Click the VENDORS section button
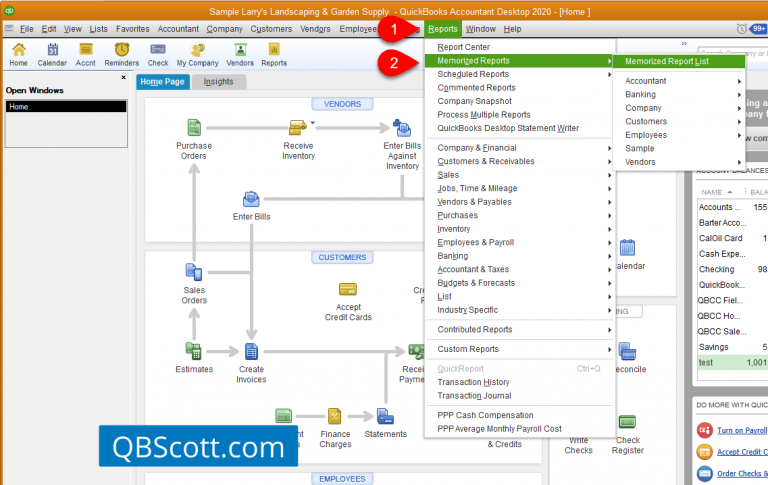 pyautogui.click(x=342, y=104)
